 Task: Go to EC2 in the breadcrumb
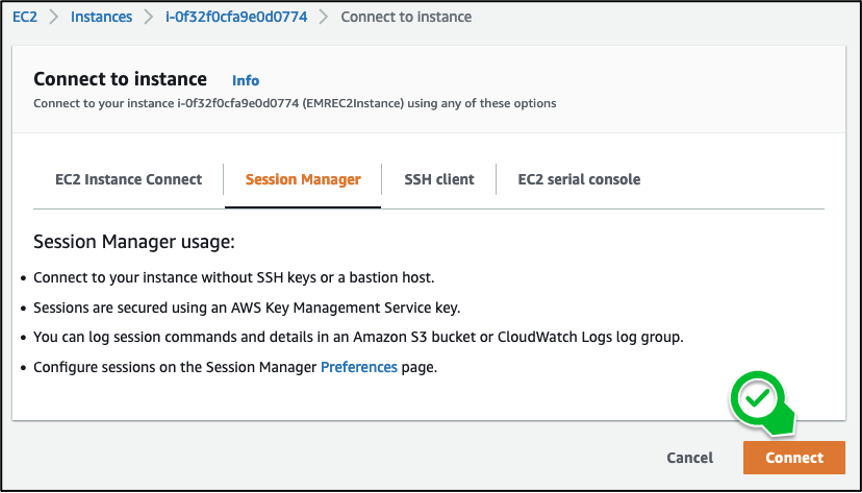coord(25,17)
